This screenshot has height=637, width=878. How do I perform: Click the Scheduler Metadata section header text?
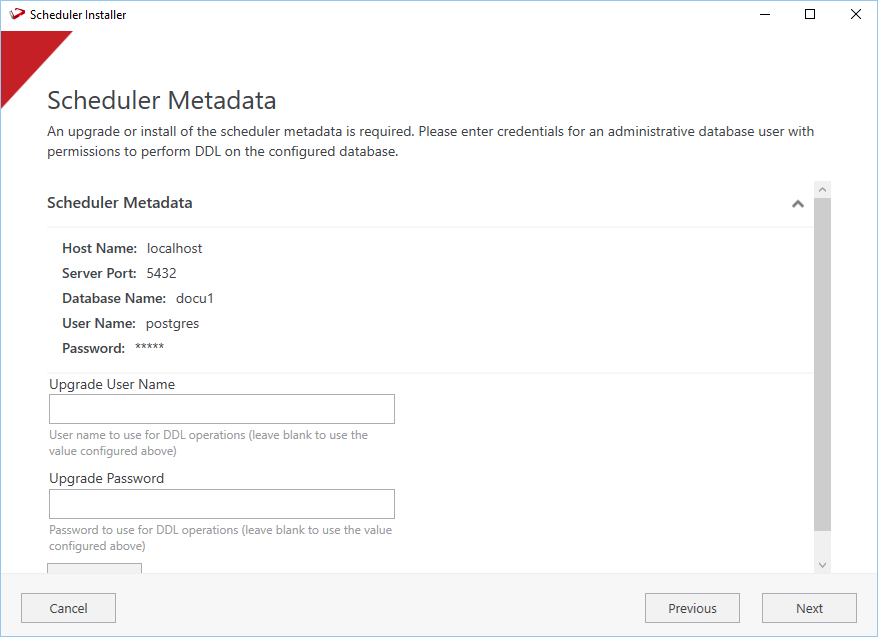click(120, 203)
